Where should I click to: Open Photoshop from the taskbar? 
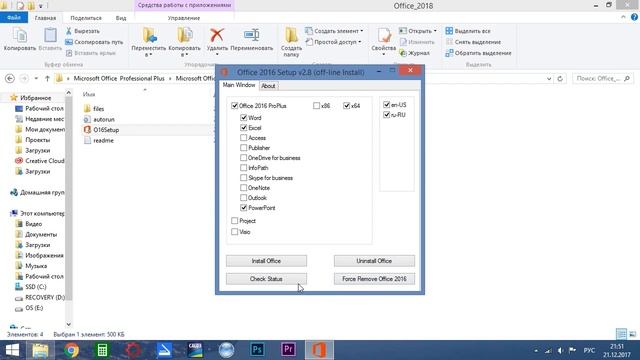[x=257, y=350]
